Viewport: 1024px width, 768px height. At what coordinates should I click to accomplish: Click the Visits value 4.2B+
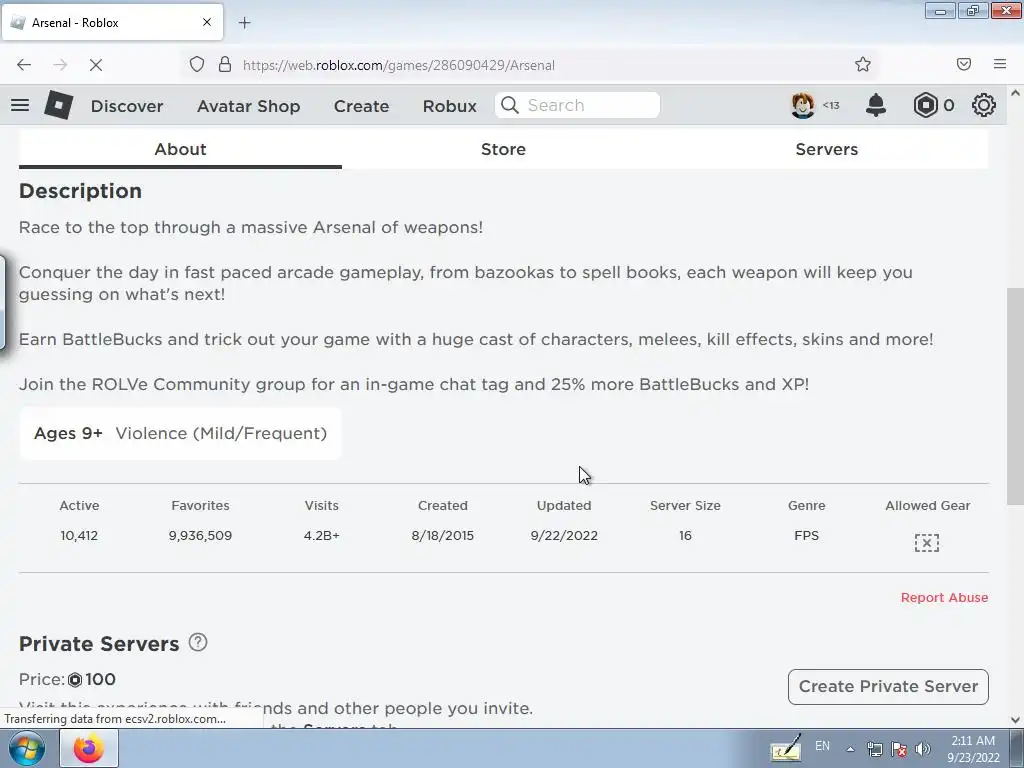(x=321, y=536)
